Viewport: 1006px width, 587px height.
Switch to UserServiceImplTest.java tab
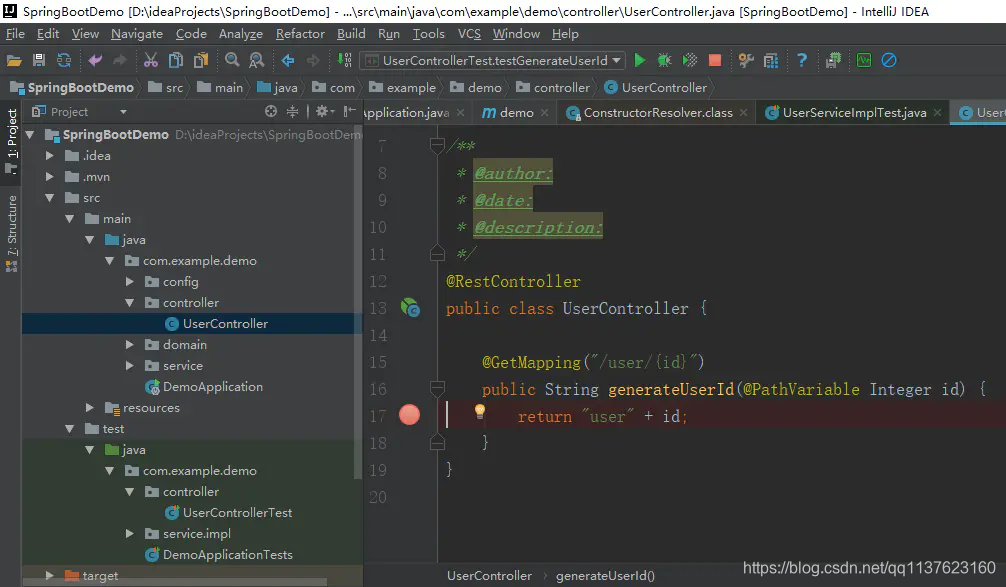(854, 113)
